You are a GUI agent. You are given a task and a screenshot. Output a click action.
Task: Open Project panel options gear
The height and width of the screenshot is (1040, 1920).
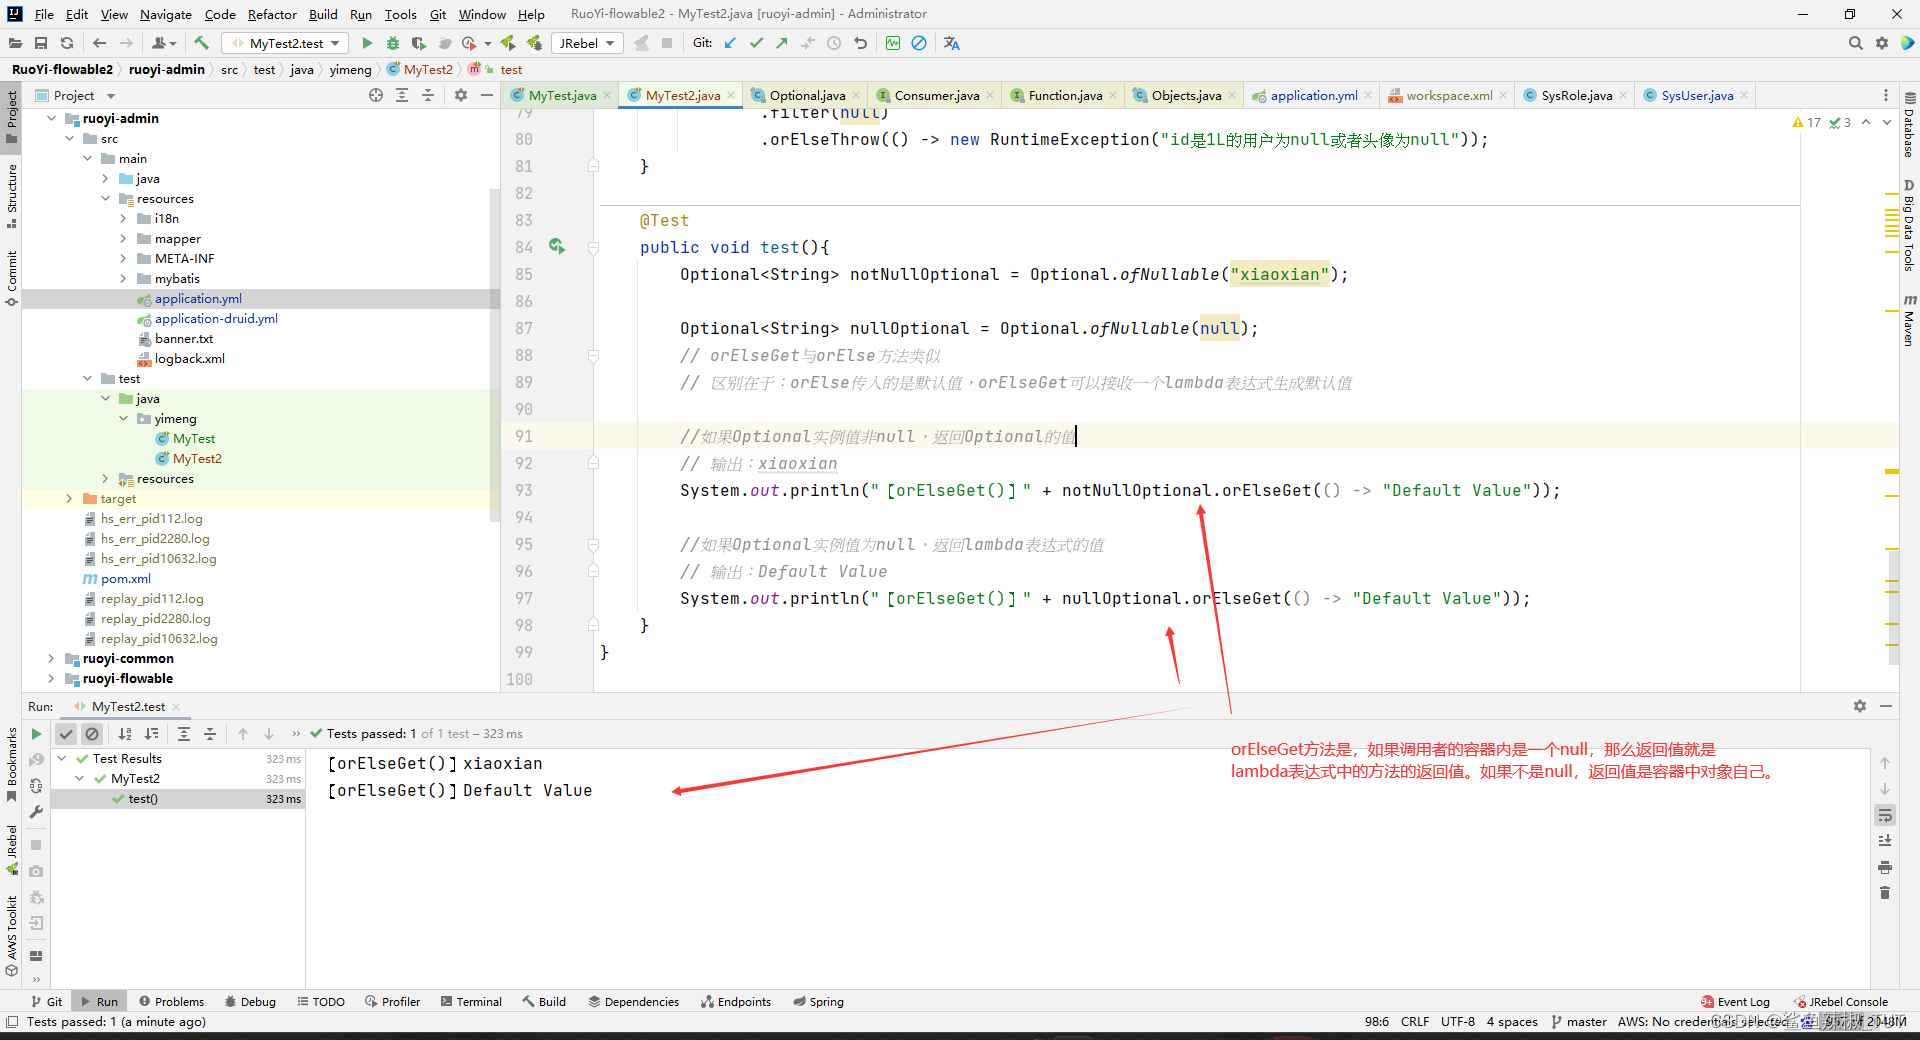tap(461, 95)
